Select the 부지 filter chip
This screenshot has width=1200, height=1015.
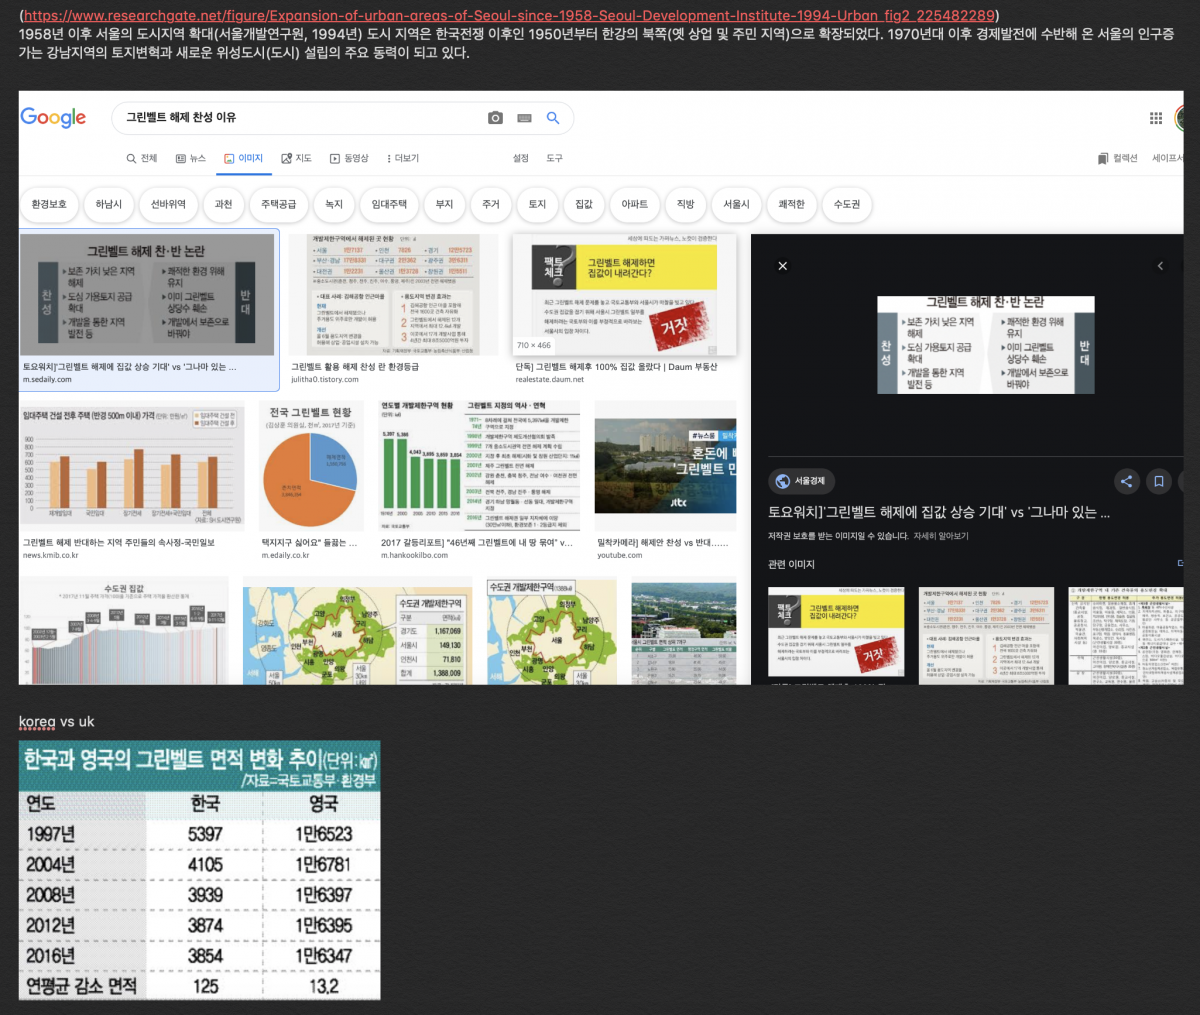click(444, 204)
